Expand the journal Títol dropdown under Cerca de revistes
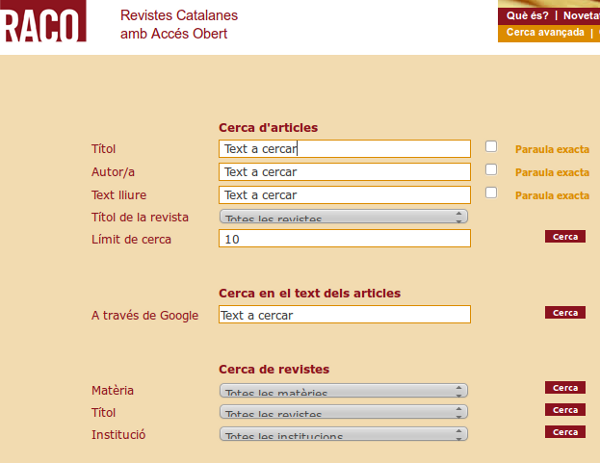The height and width of the screenshot is (463, 600). [x=343, y=412]
